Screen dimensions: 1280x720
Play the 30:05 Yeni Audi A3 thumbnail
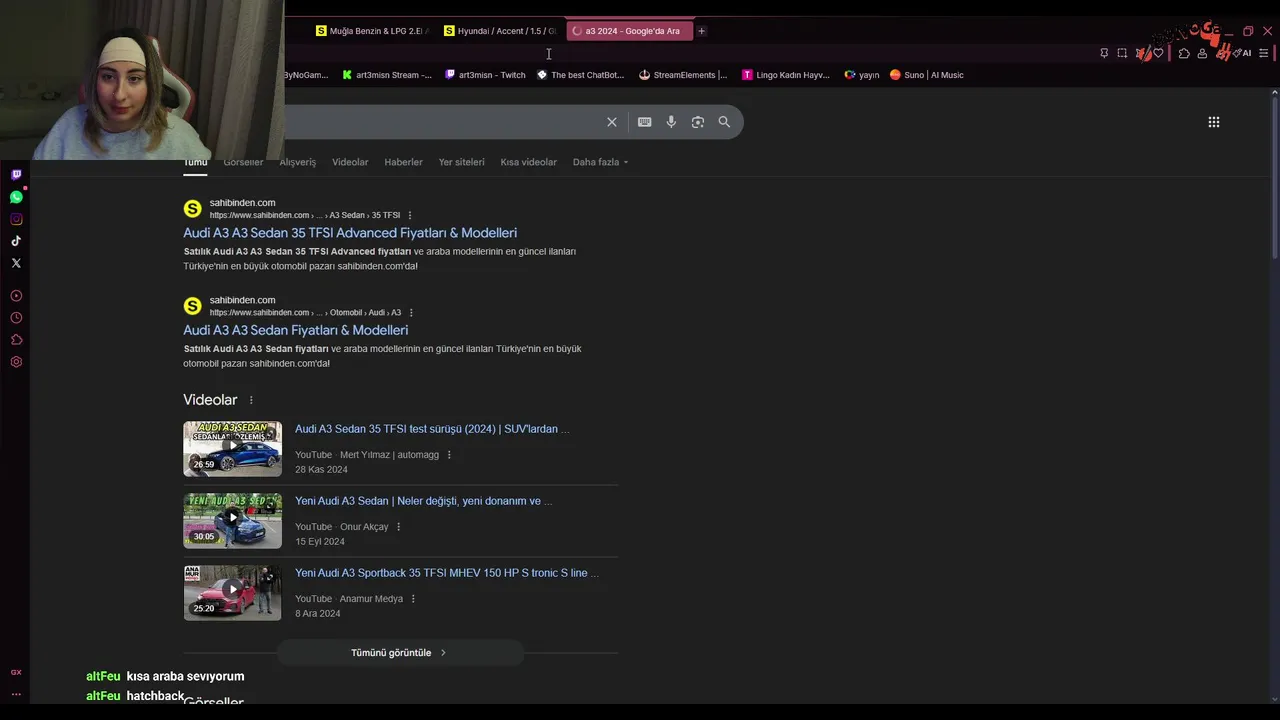(232, 520)
